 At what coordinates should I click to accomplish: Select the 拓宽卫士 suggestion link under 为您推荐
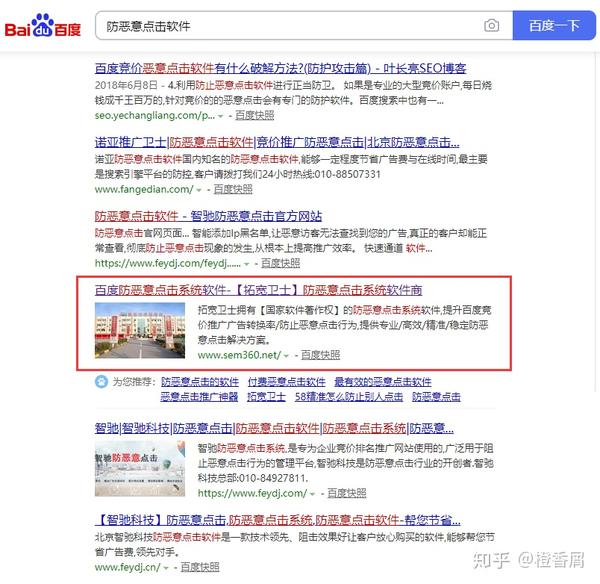[x=266, y=397]
